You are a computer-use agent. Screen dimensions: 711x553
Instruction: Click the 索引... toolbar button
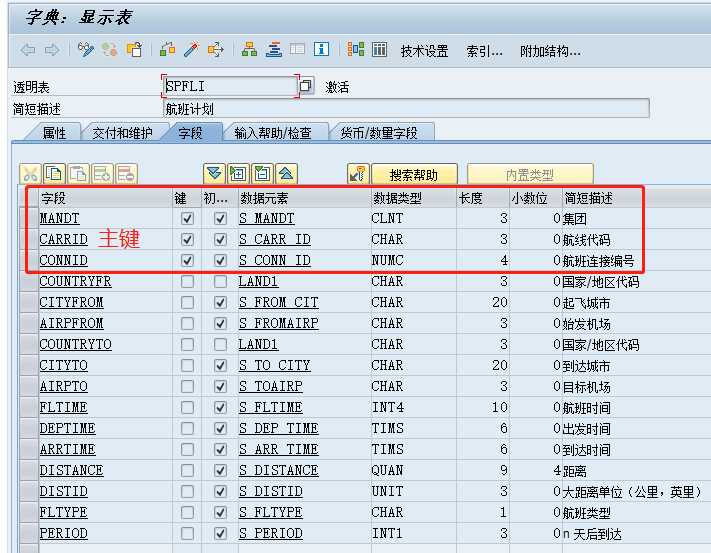[x=484, y=51]
